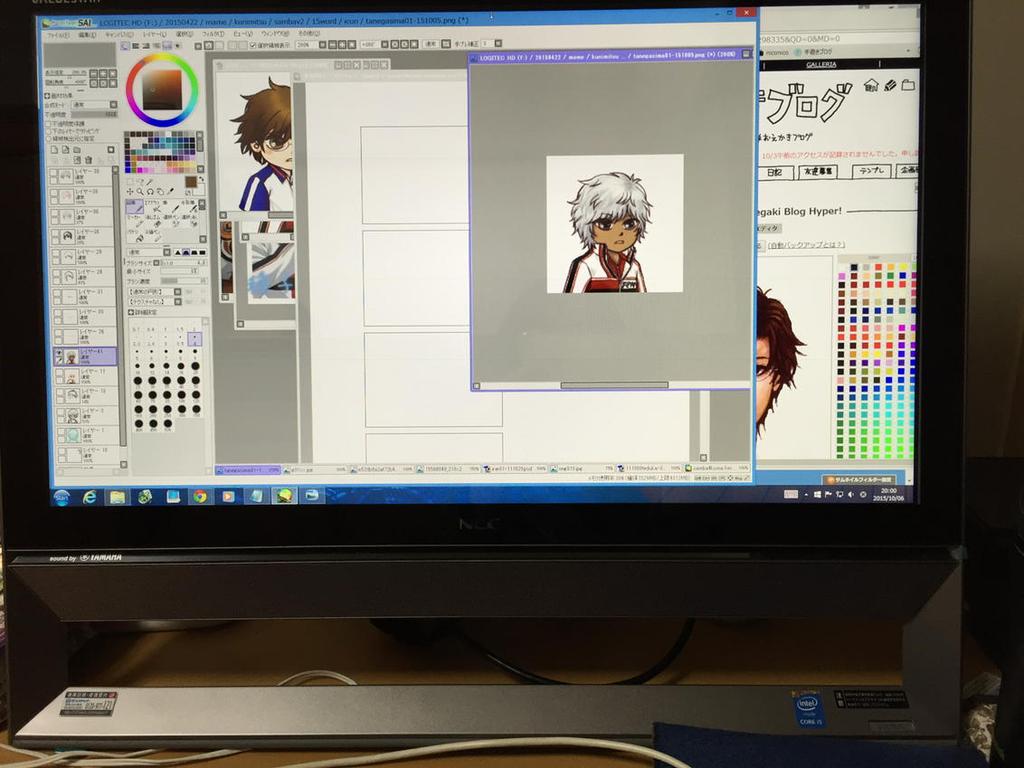The height and width of the screenshot is (768, 1024).
Task: Open the フィルタ(T) menu
Action: click(x=212, y=34)
